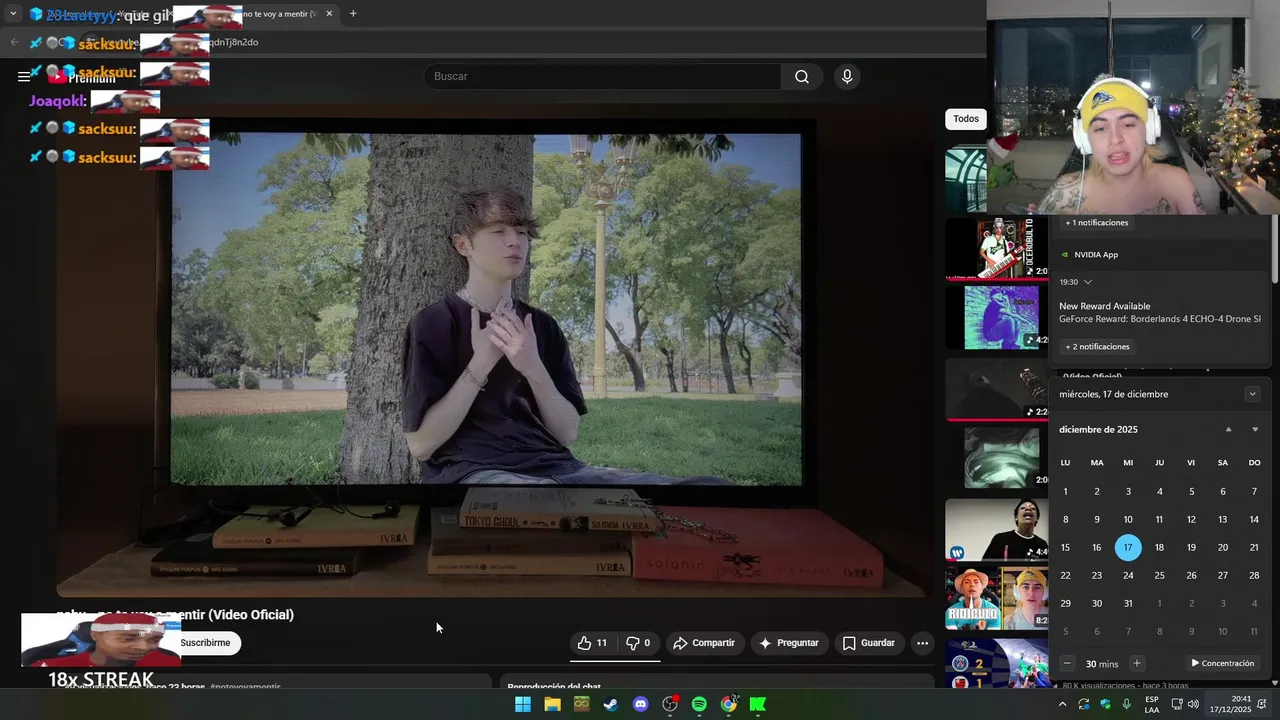The image size is (1280, 720).
Task: Open OBS Studio from the taskbar
Action: point(670,704)
